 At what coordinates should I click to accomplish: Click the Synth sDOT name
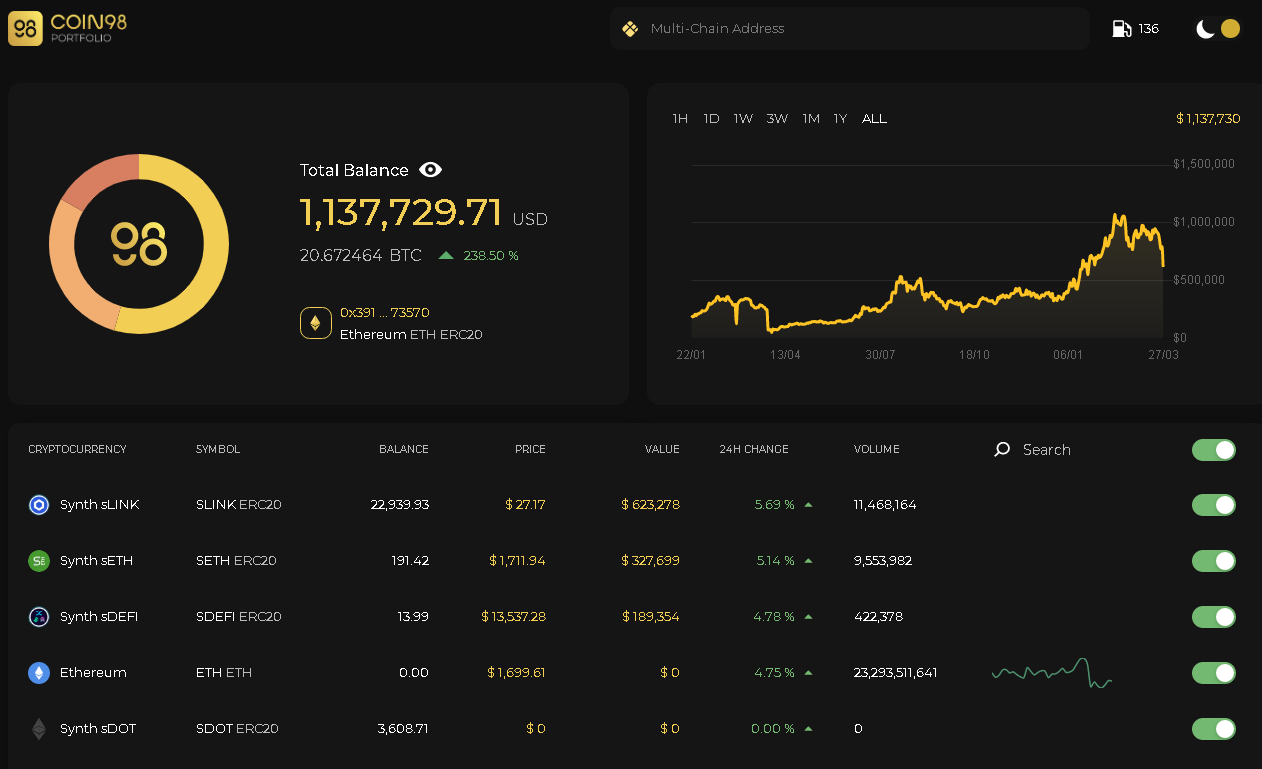click(98, 729)
